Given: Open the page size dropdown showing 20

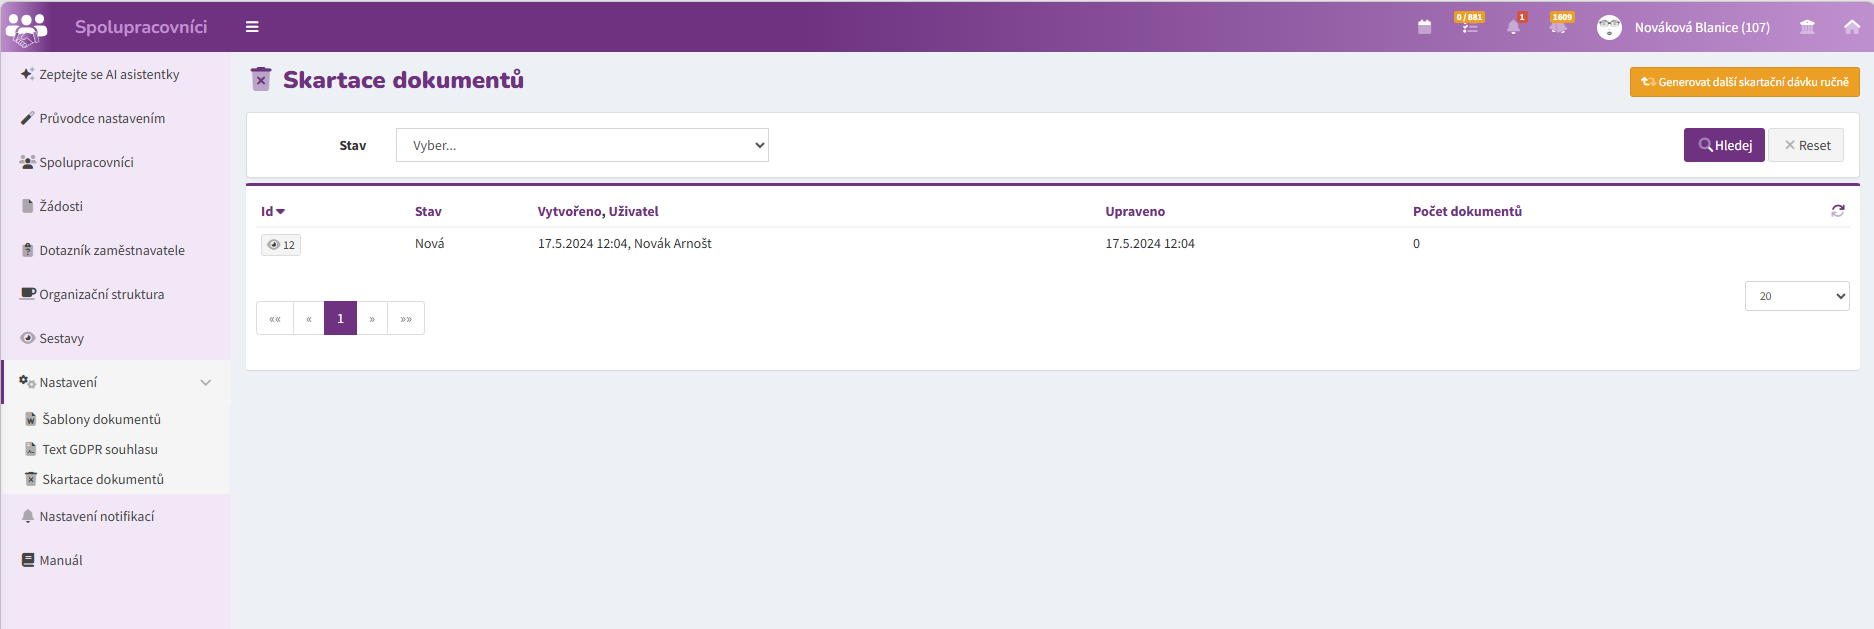Looking at the screenshot, I should [1797, 296].
